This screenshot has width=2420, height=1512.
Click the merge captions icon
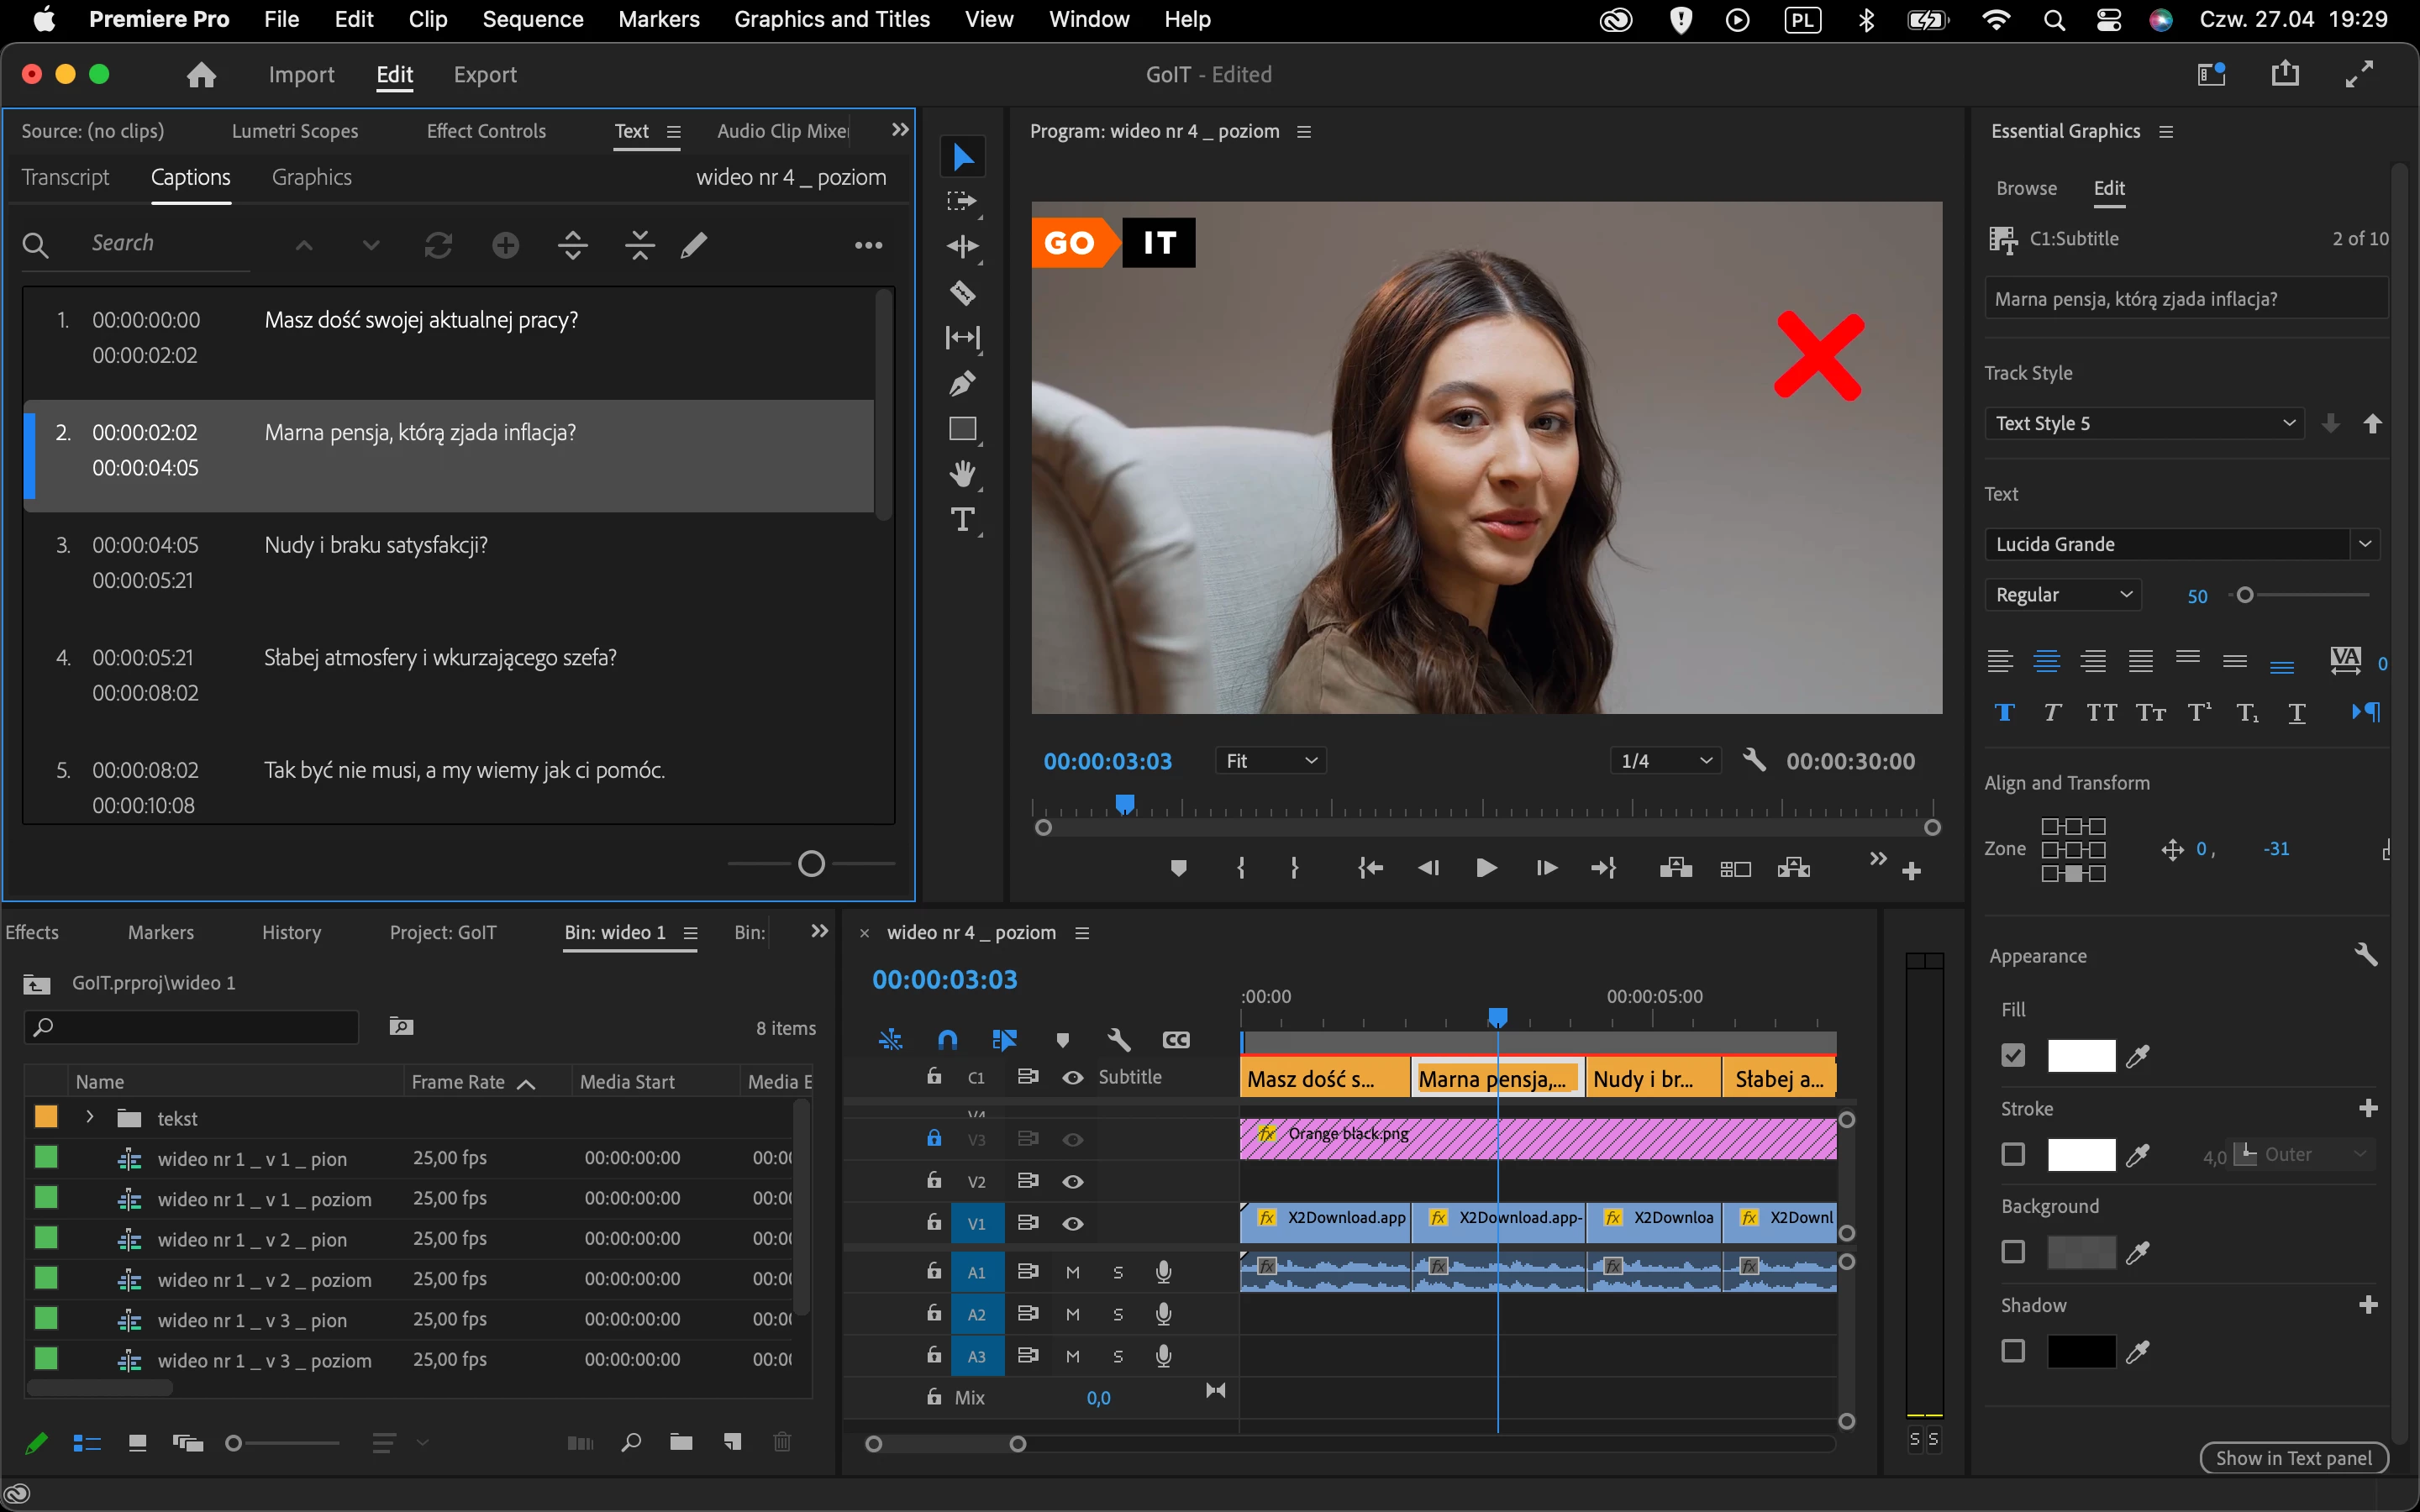(x=639, y=245)
